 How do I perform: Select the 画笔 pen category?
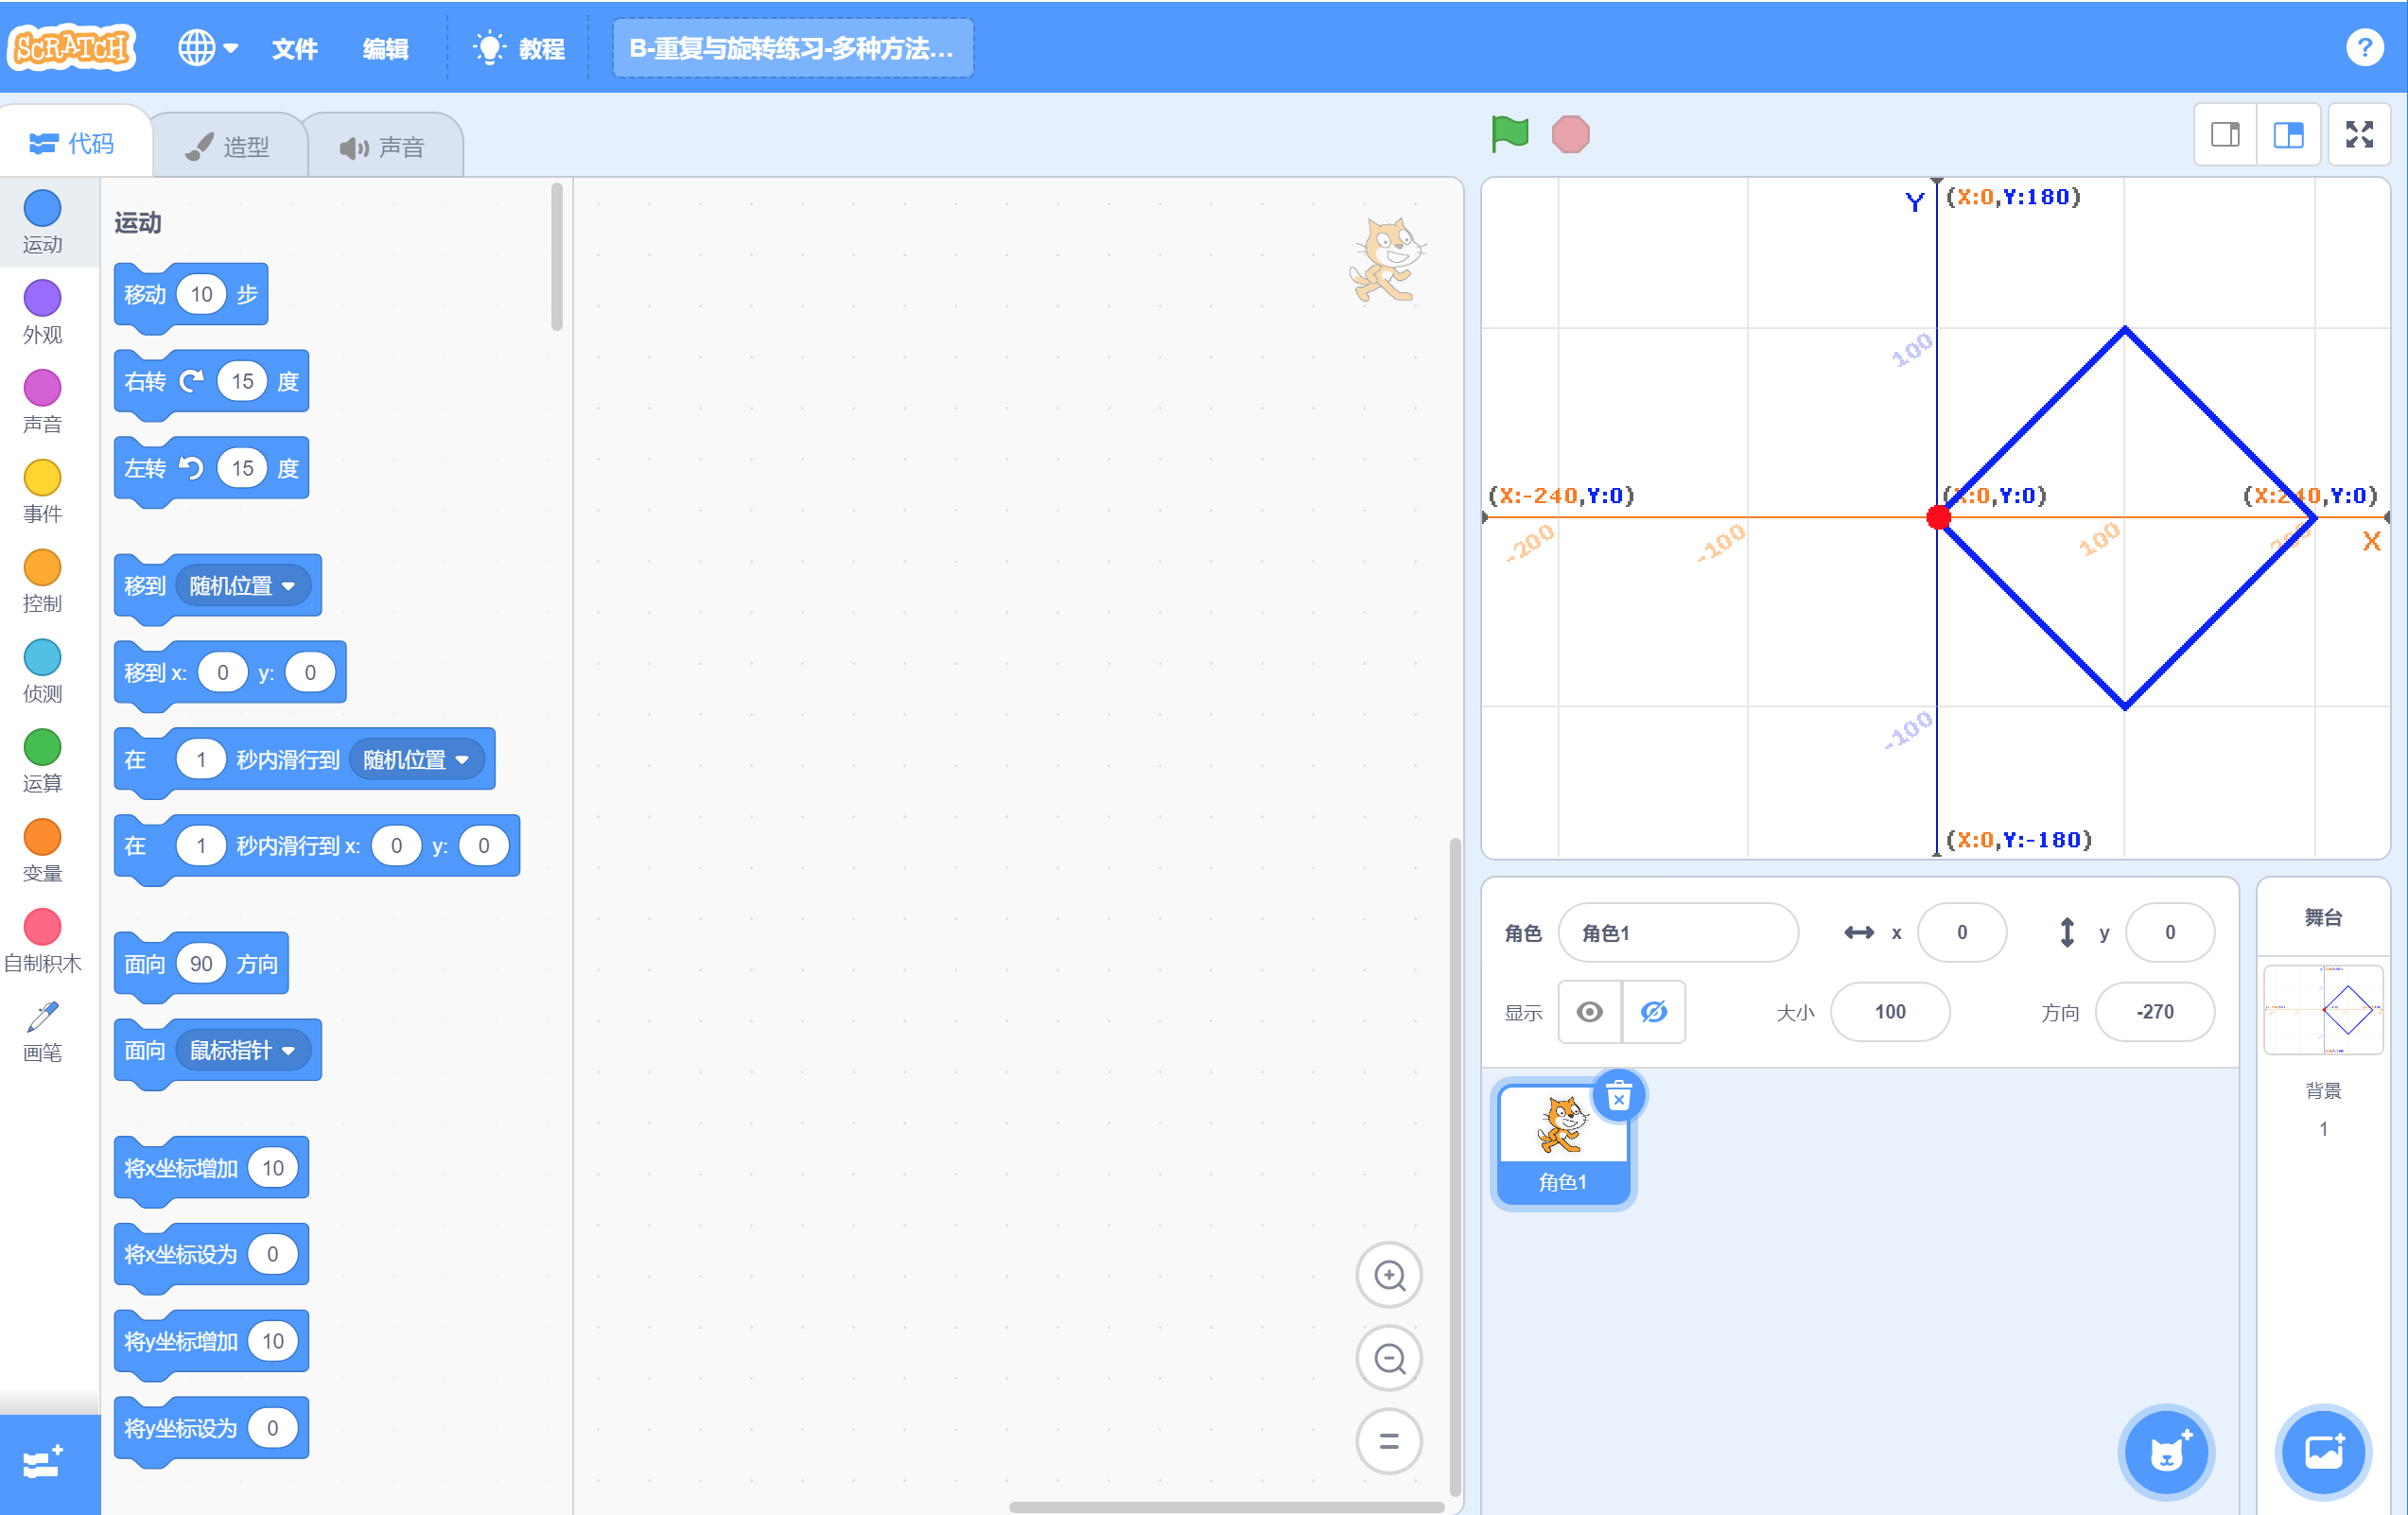(x=42, y=1031)
